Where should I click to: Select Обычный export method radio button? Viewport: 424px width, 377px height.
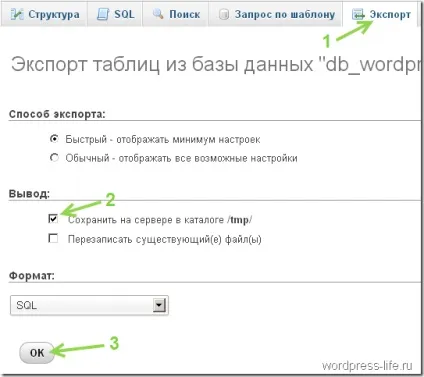click(54, 157)
